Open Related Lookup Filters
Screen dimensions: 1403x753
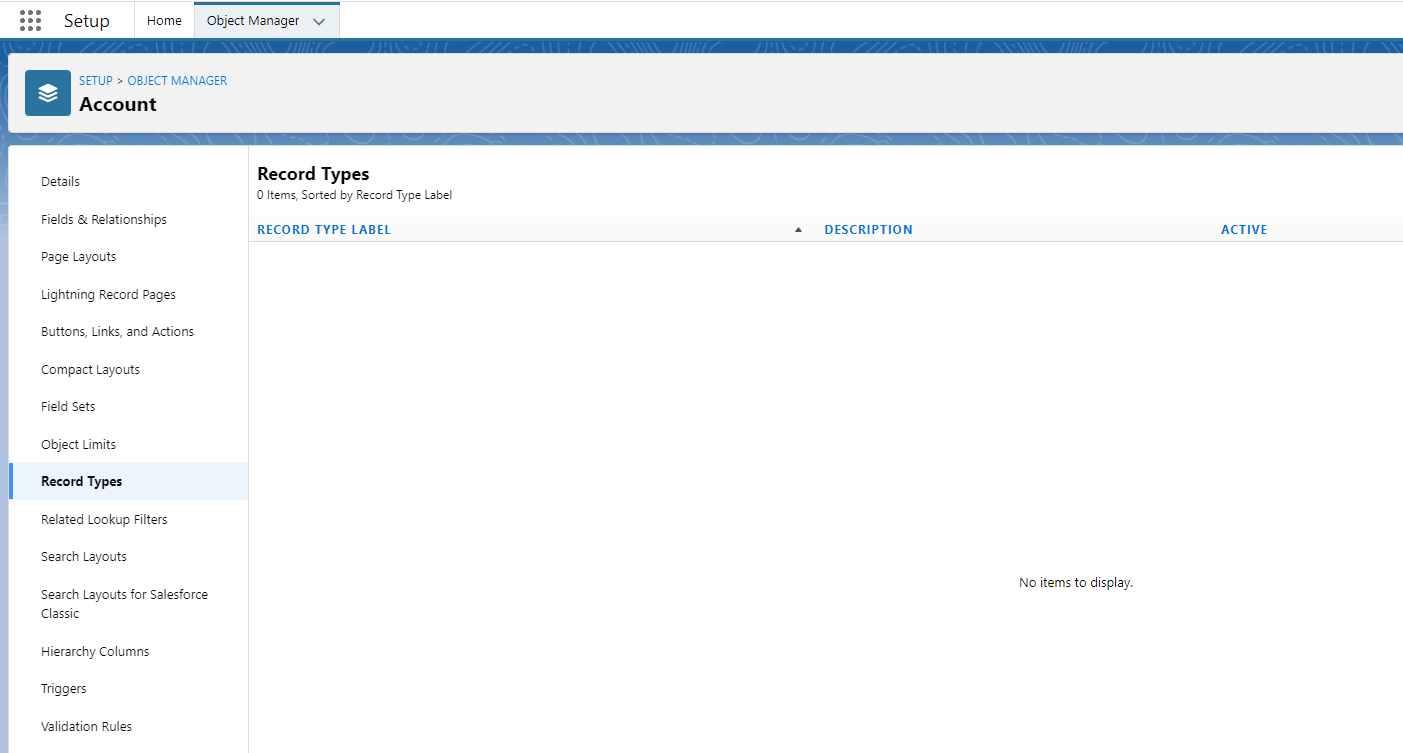tap(104, 520)
